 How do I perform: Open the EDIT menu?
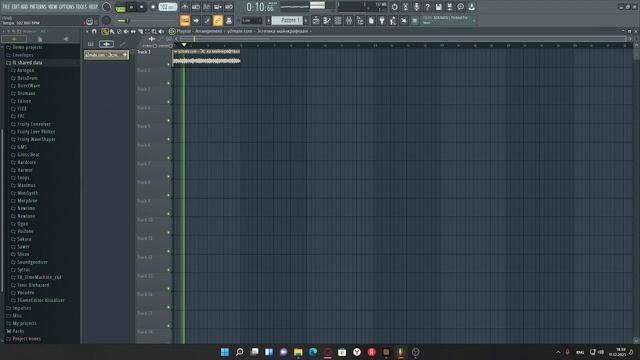15,7
